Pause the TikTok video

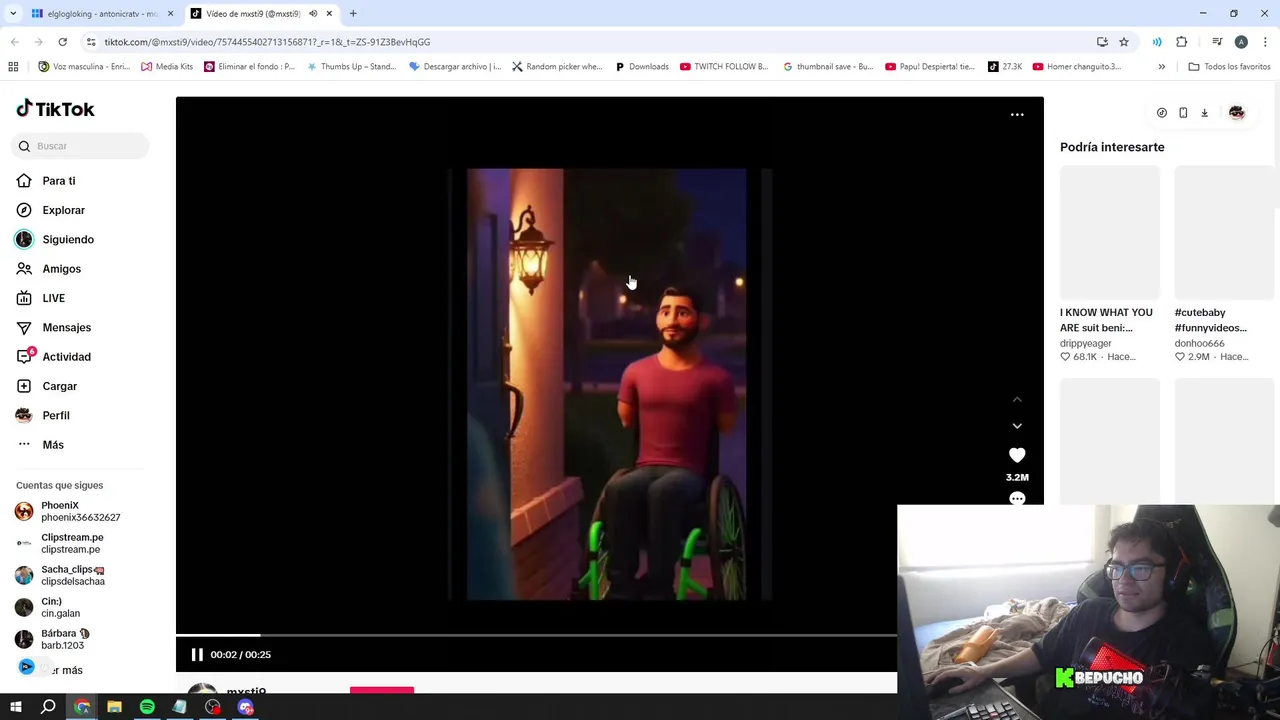coord(197,655)
